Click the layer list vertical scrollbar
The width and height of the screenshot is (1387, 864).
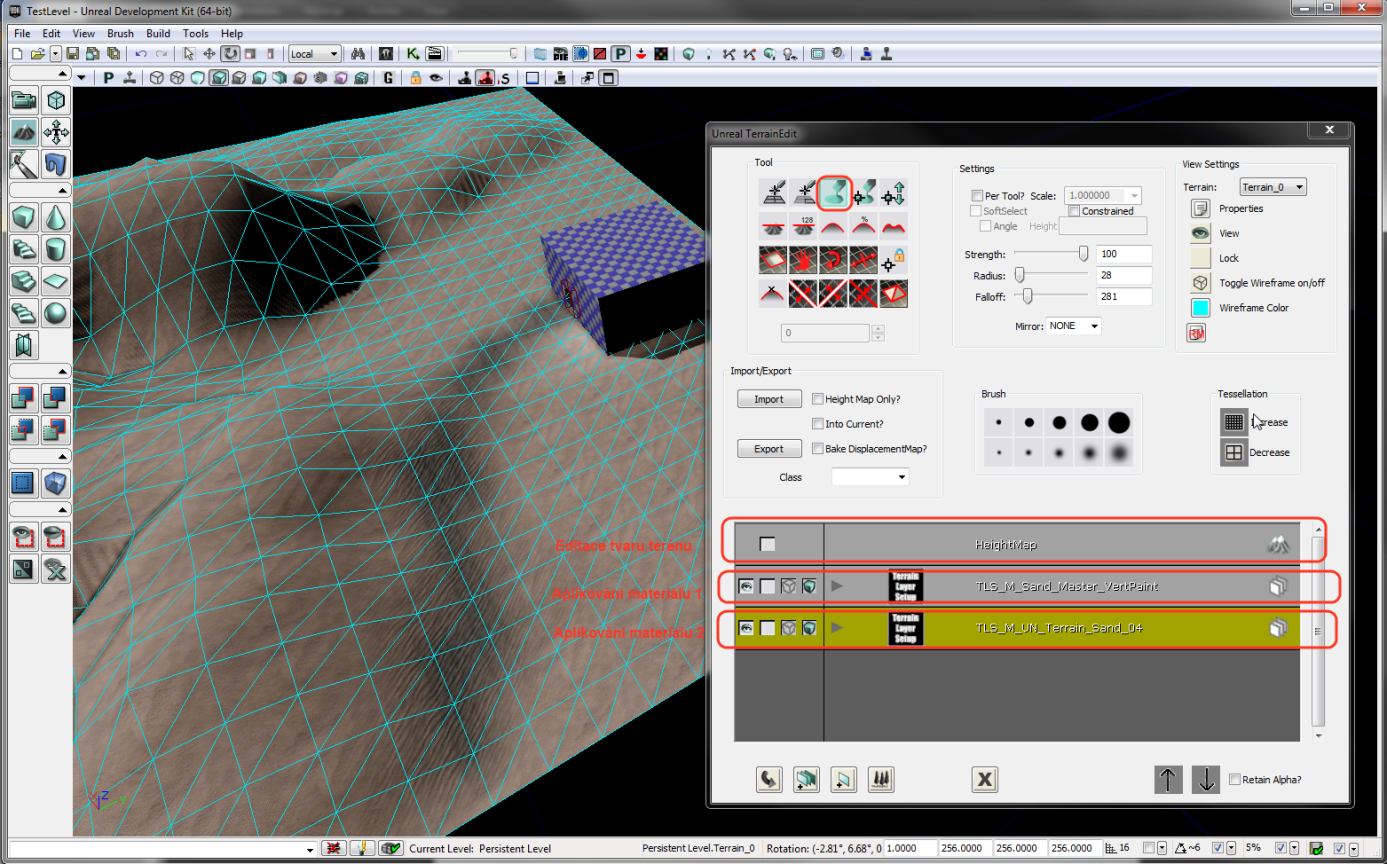[x=1318, y=632]
